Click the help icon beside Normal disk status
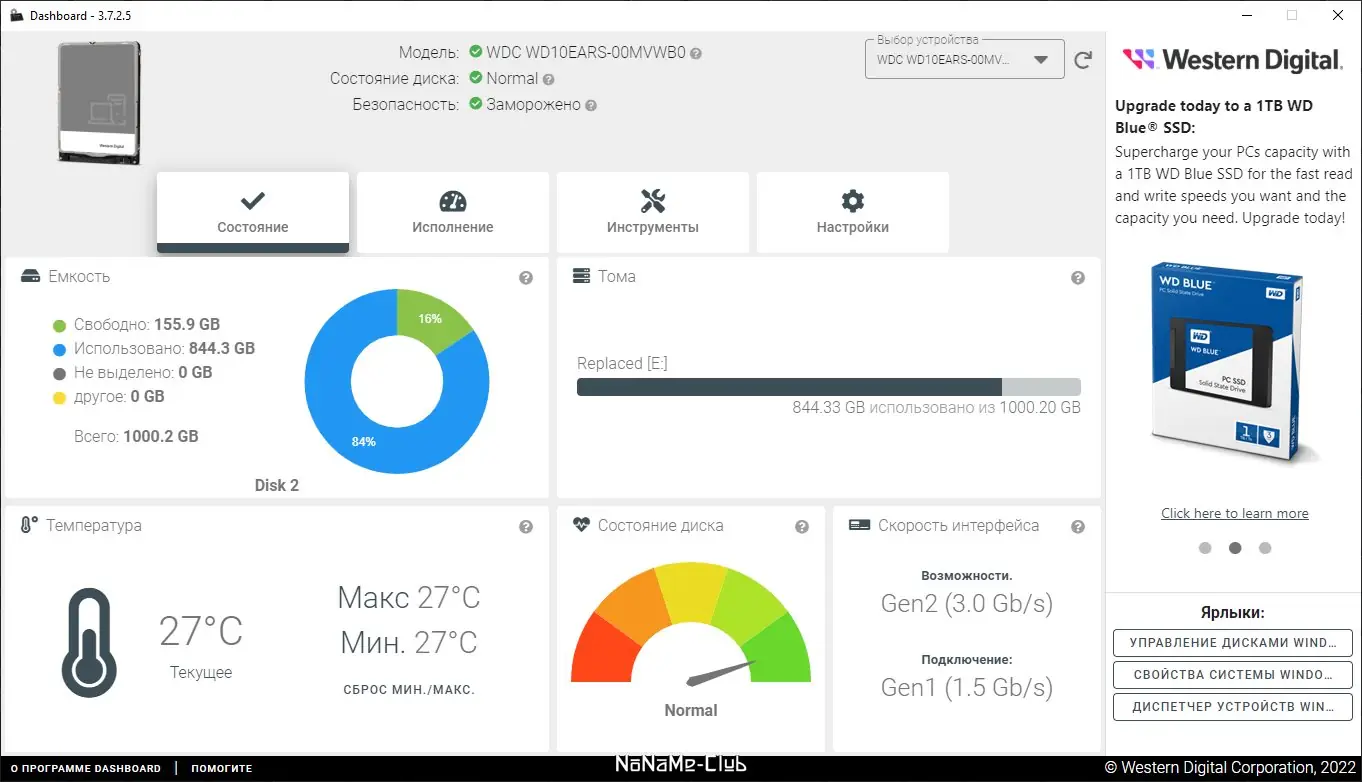 coord(548,79)
